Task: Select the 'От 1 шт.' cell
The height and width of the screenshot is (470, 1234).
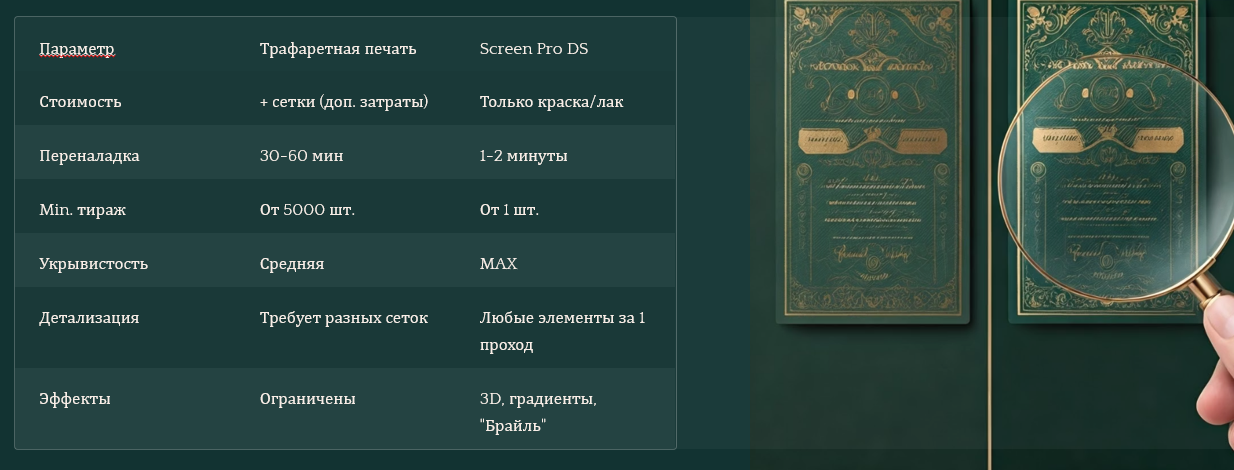Action: coord(509,210)
